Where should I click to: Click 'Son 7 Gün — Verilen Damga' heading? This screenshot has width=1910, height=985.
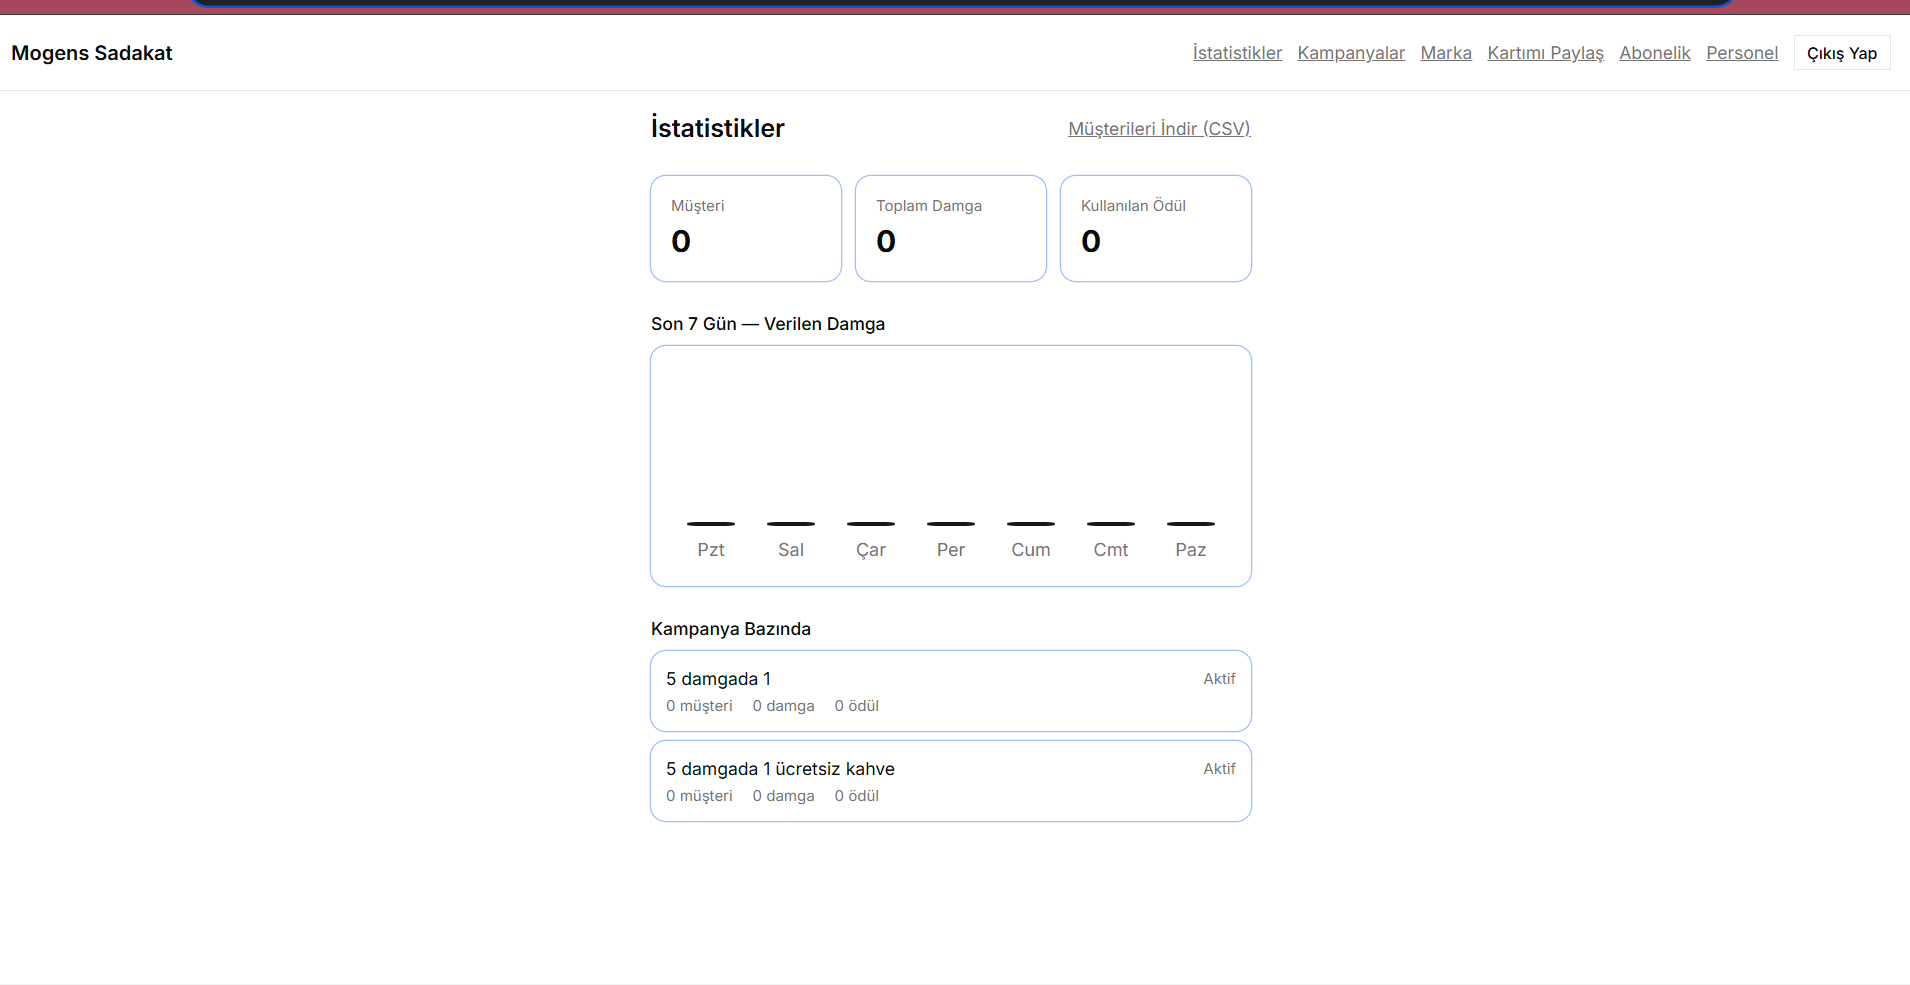click(x=768, y=324)
